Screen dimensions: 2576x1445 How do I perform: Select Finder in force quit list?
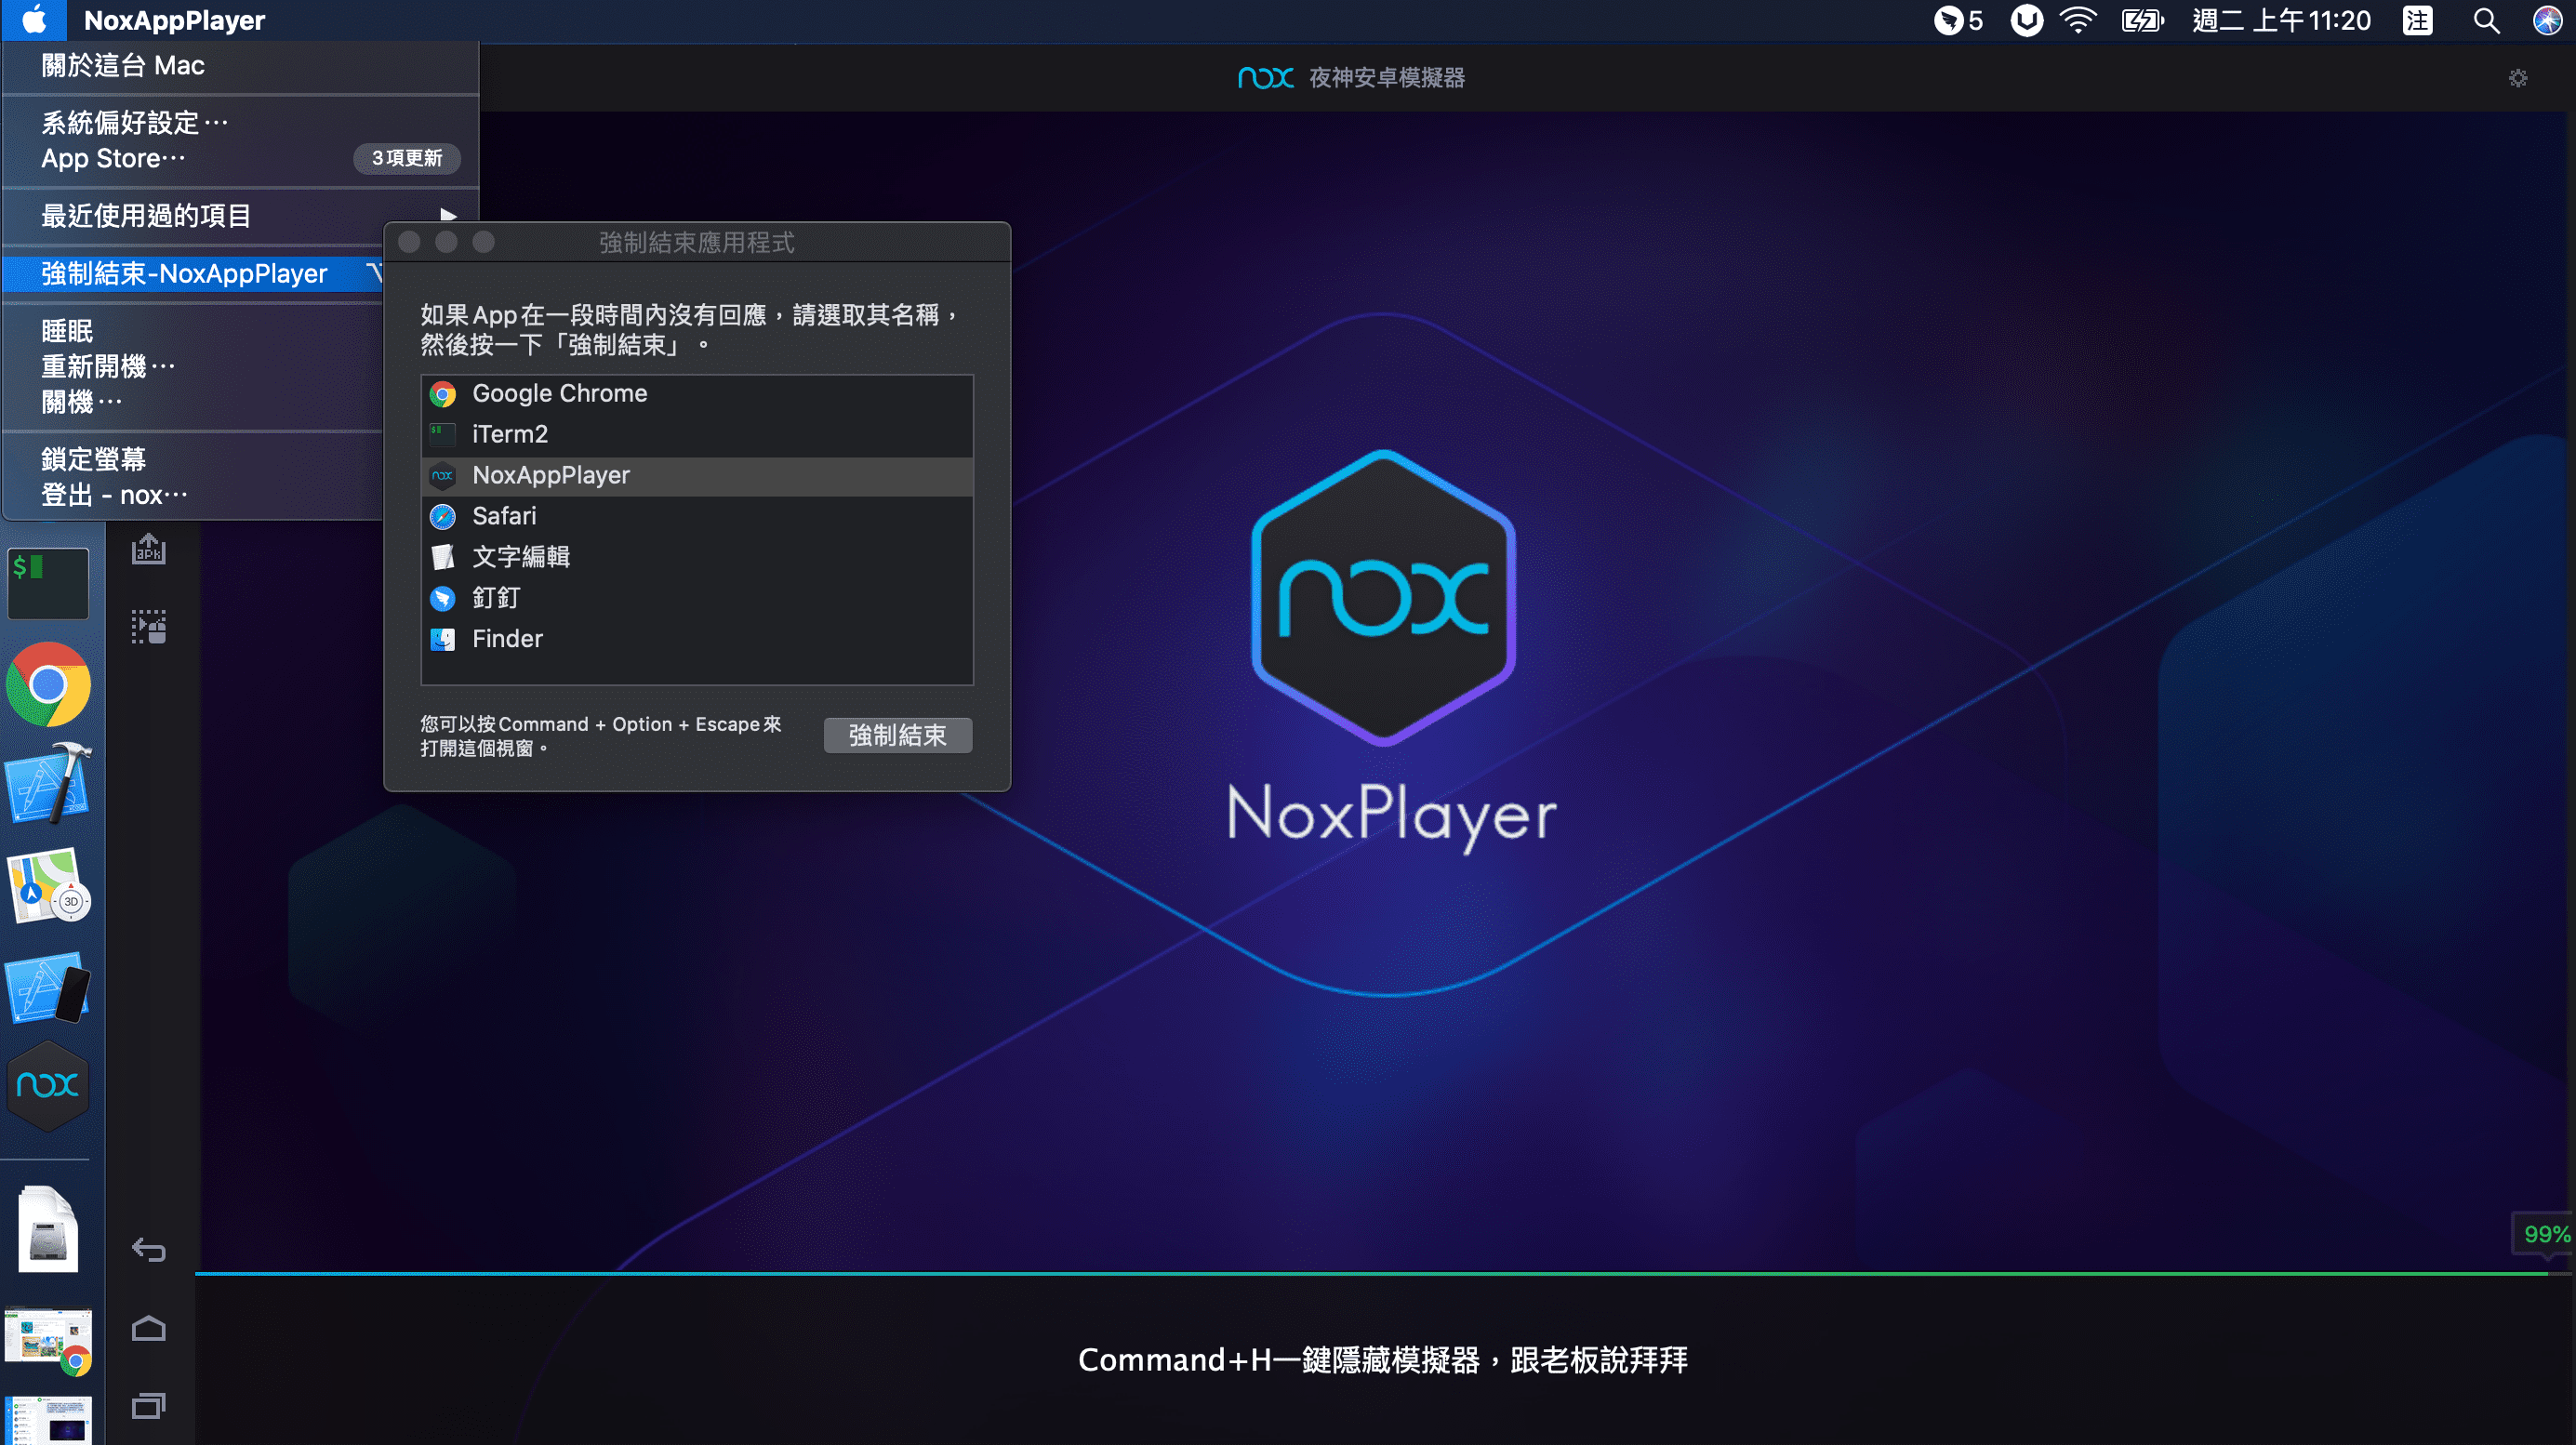click(697, 639)
